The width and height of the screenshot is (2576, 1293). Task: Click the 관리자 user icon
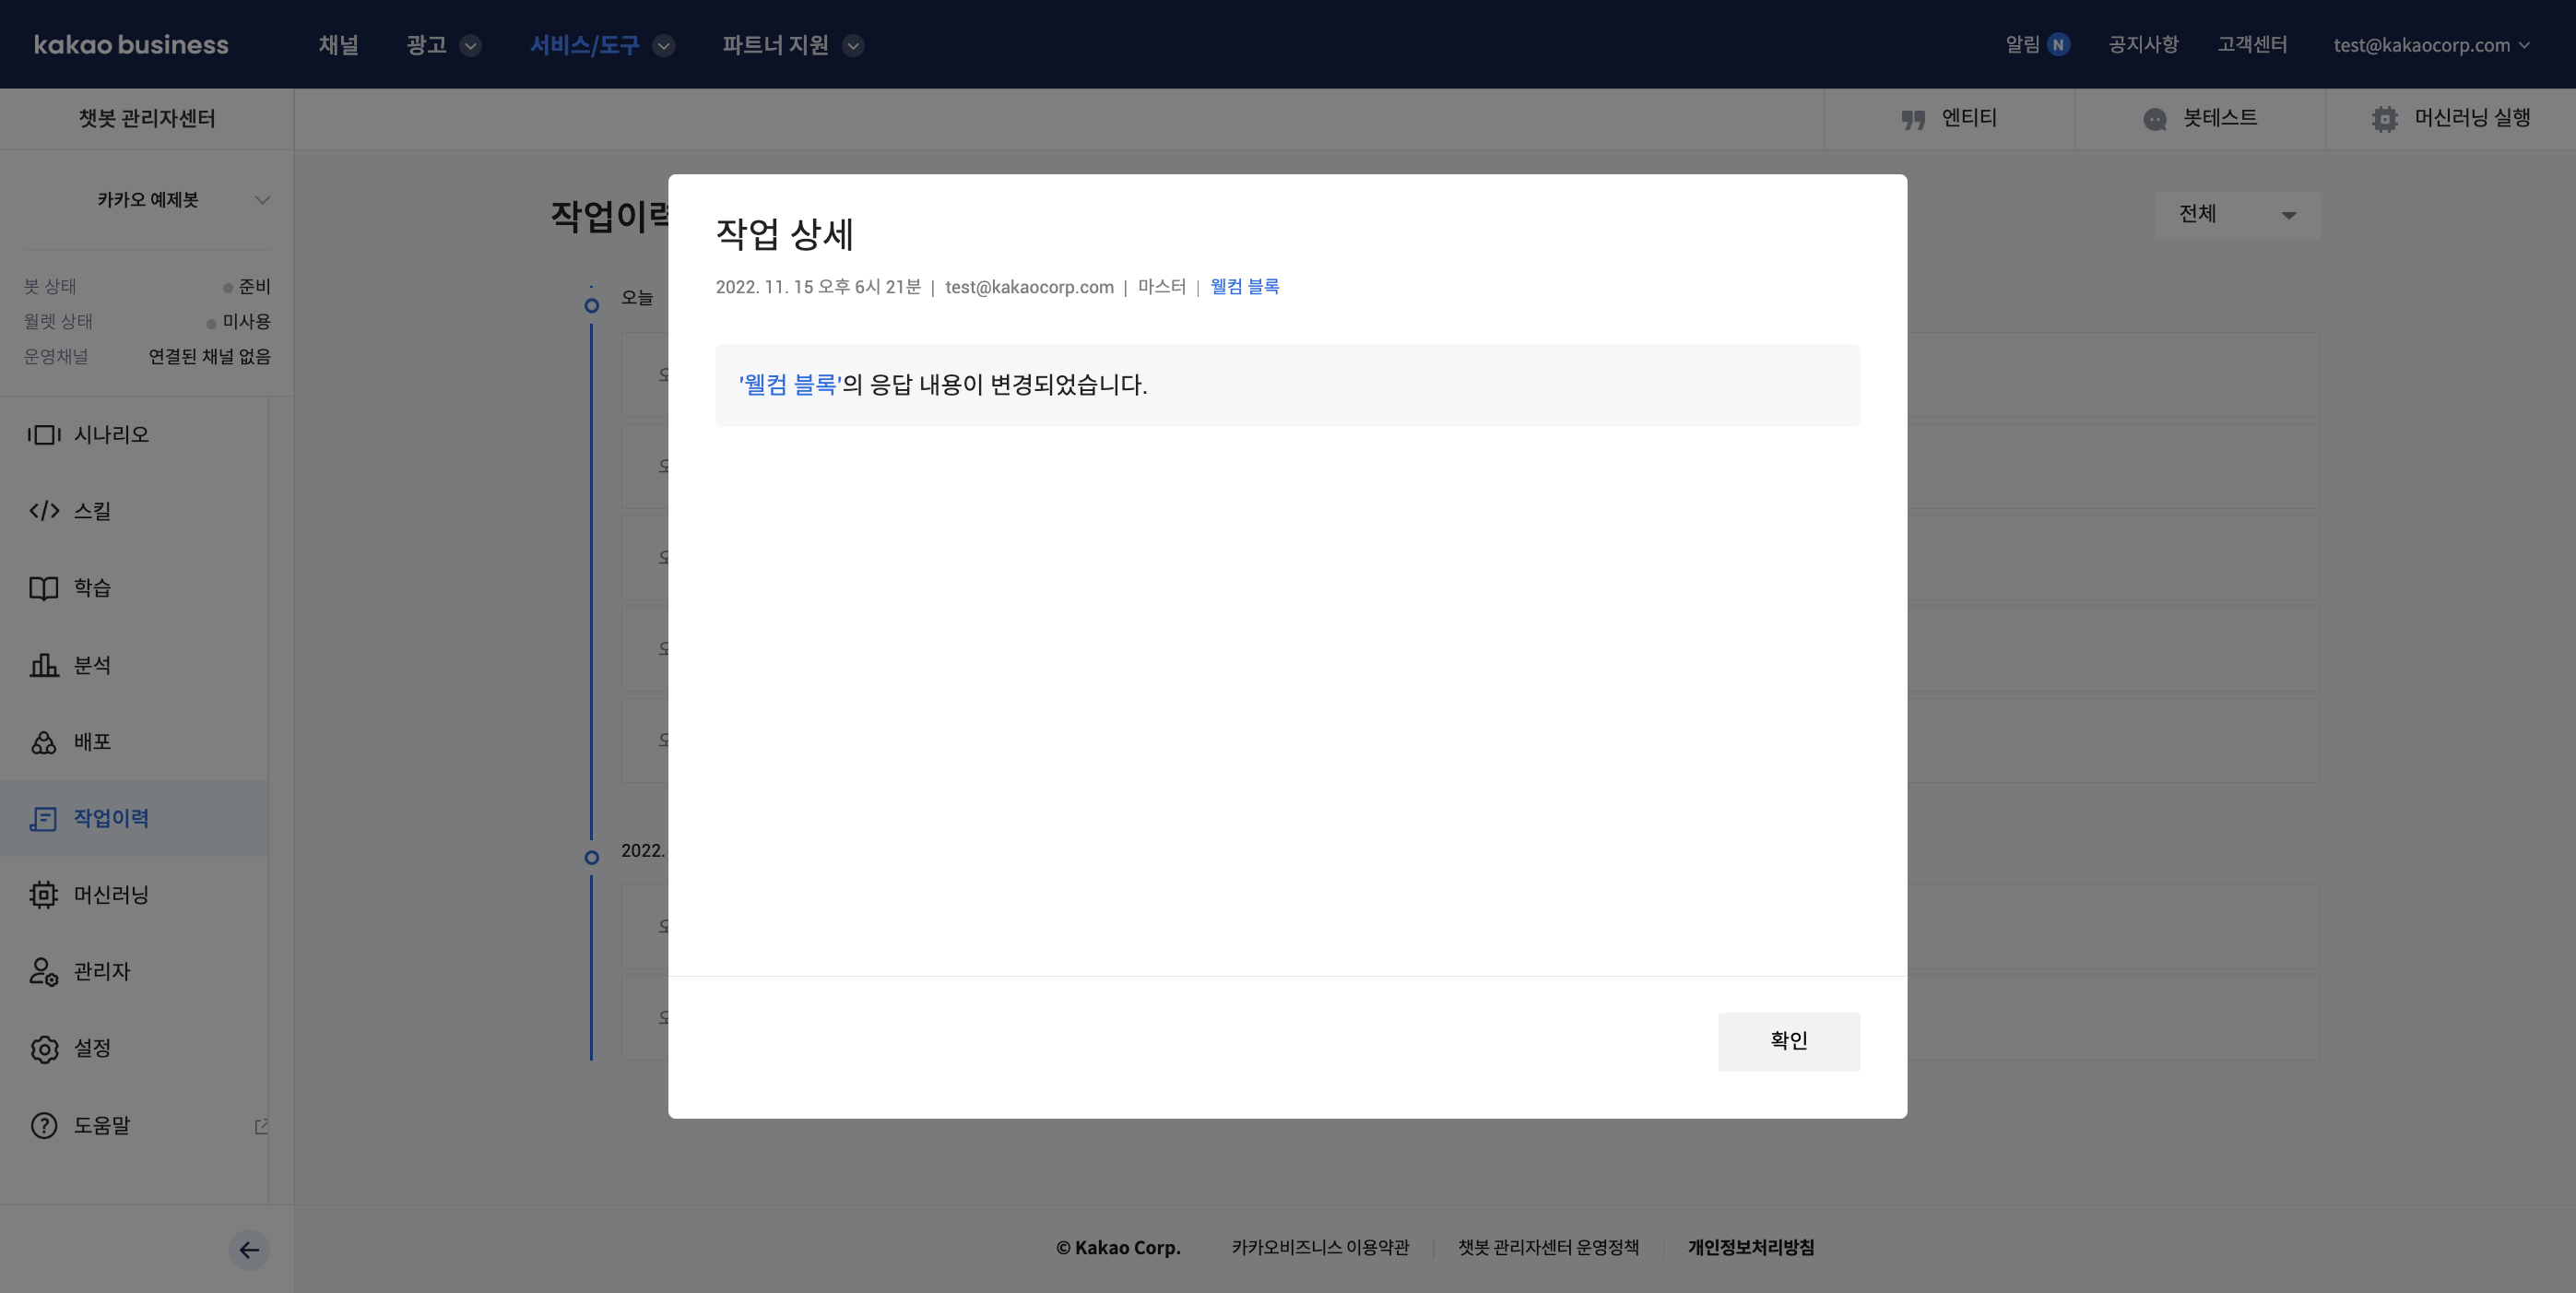click(x=43, y=971)
